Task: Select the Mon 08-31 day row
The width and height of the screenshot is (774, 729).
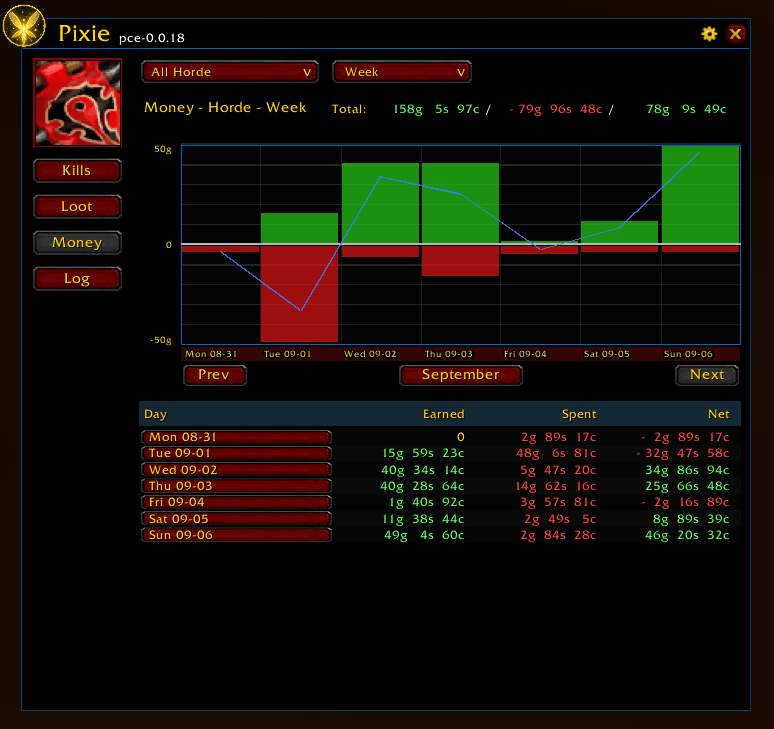Action: pyautogui.click(x=236, y=437)
